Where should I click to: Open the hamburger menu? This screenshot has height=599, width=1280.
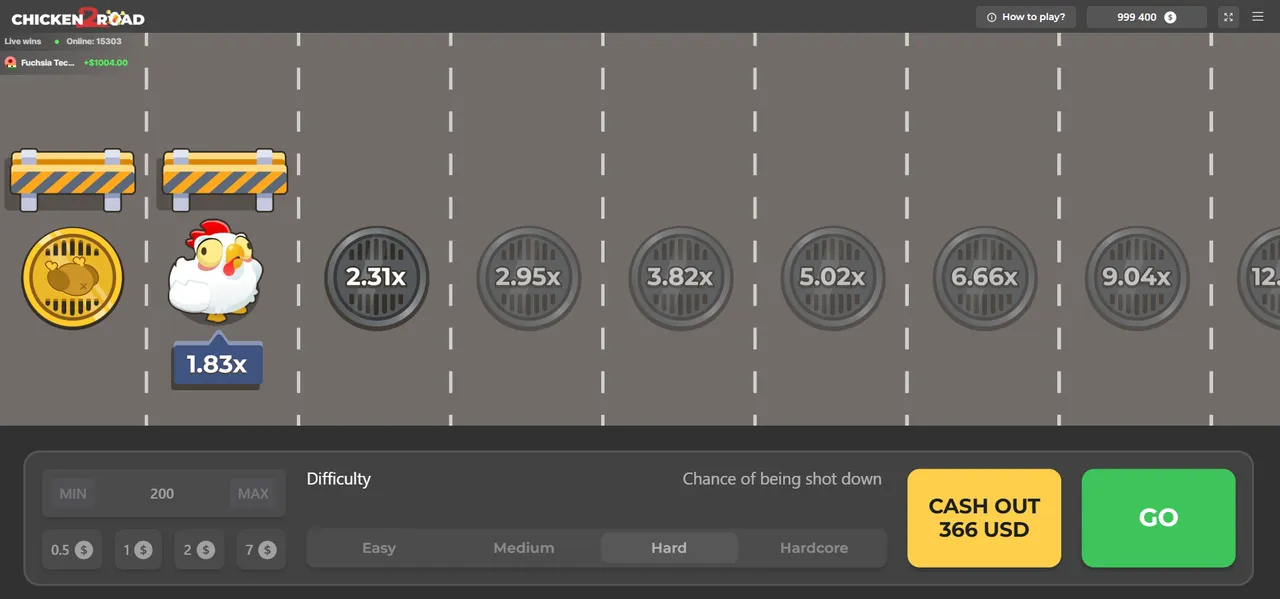coord(1258,17)
